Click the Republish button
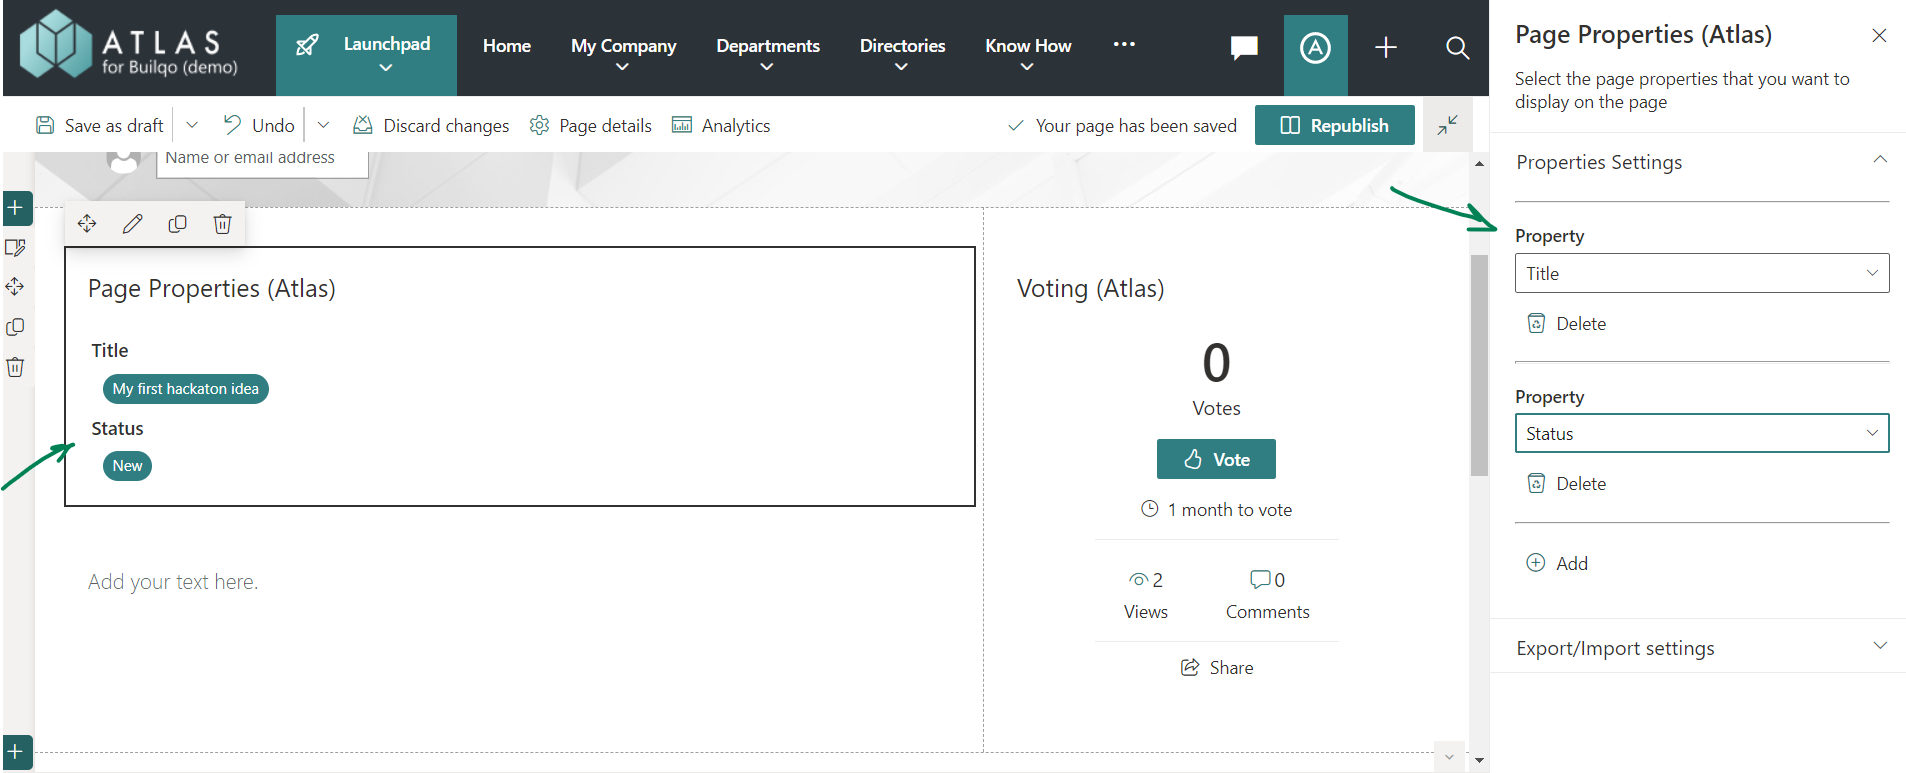Image resolution: width=1906 pixels, height=773 pixels. tap(1334, 125)
